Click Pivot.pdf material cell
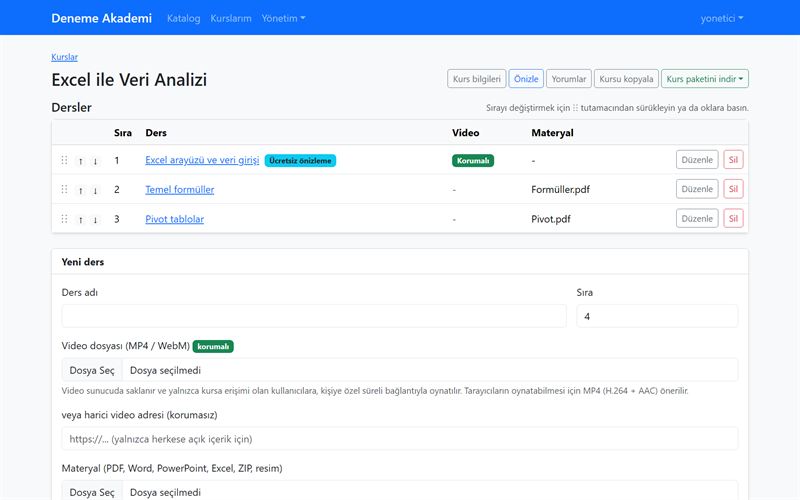The width and height of the screenshot is (800, 500). 551,219
